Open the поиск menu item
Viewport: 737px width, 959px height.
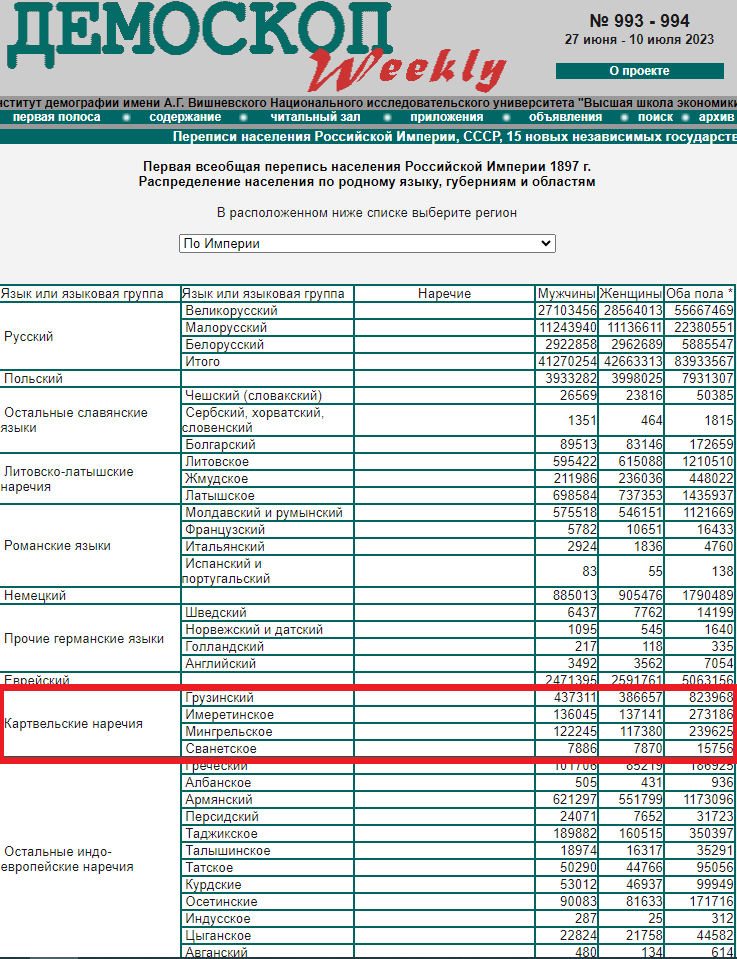(655, 117)
